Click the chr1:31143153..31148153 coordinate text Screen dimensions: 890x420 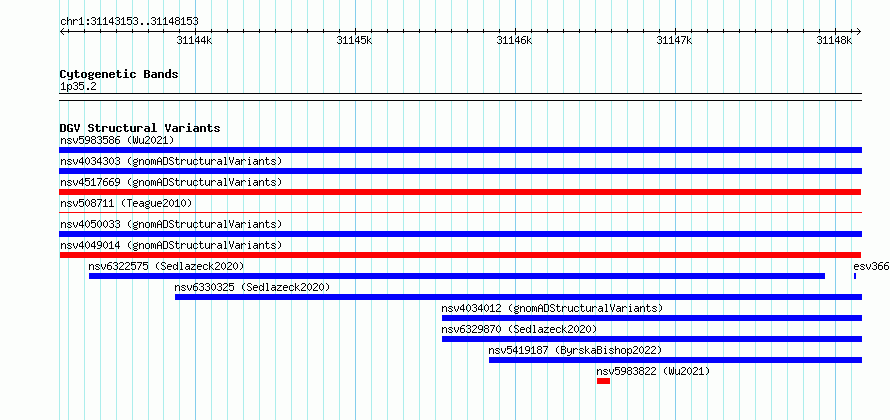point(129,22)
